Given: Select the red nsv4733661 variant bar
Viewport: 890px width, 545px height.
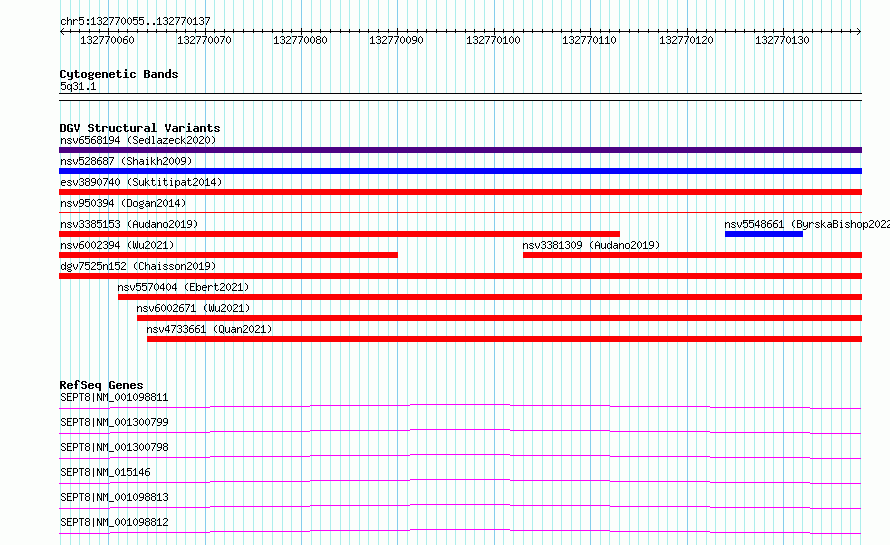Looking at the screenshot, I should point(505,339).
